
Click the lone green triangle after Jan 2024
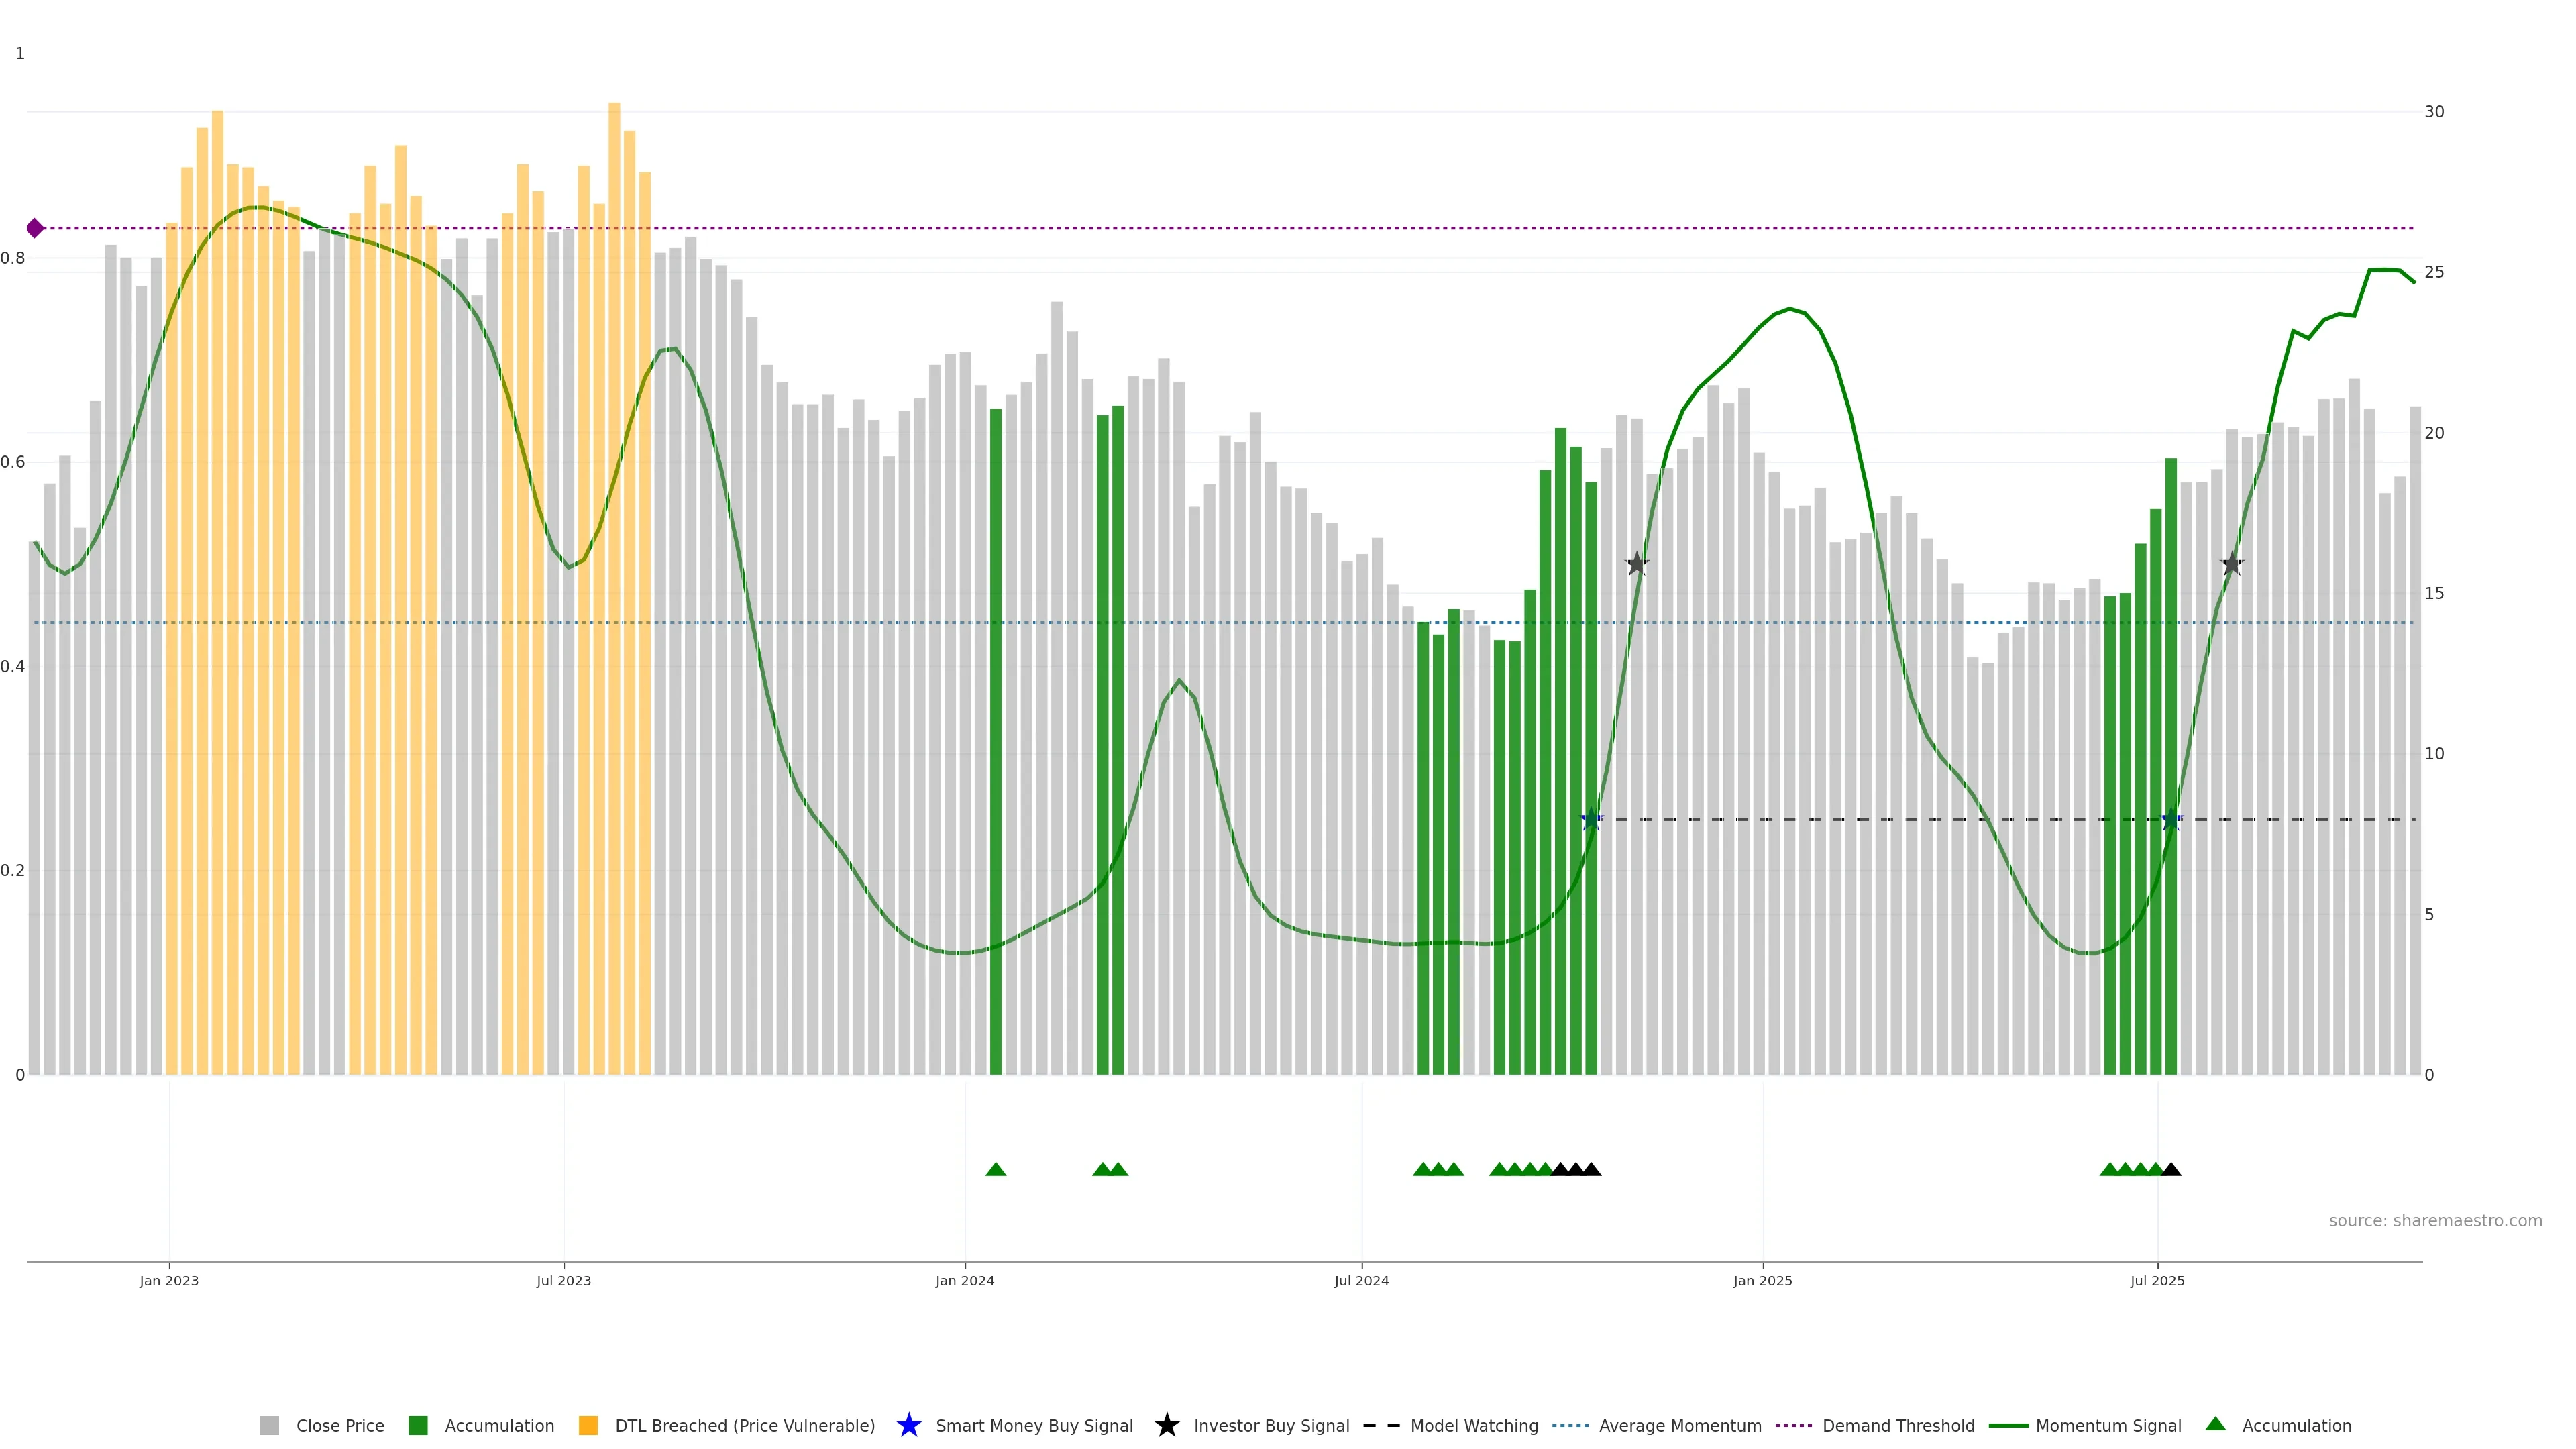(x=995, y=1169)
